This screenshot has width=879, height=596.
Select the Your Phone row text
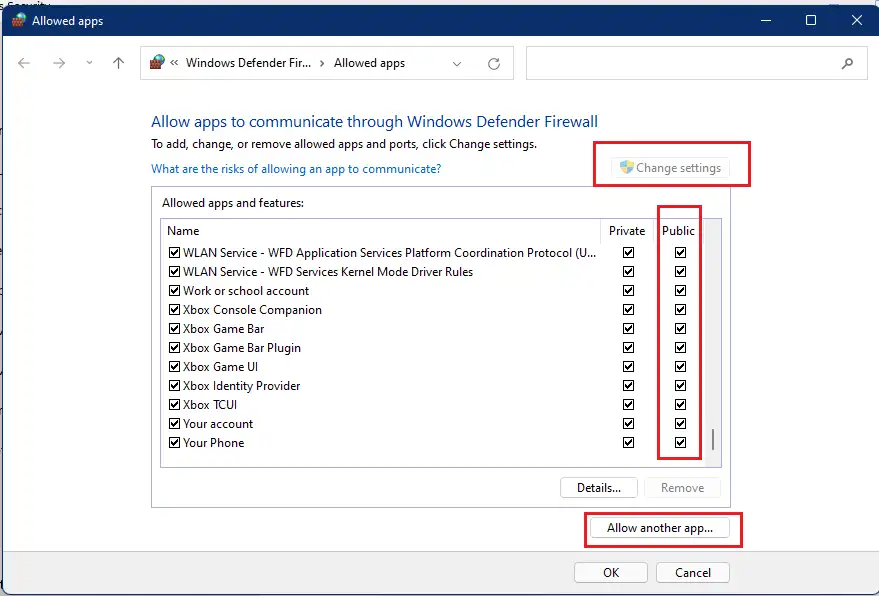click(214, 443)
